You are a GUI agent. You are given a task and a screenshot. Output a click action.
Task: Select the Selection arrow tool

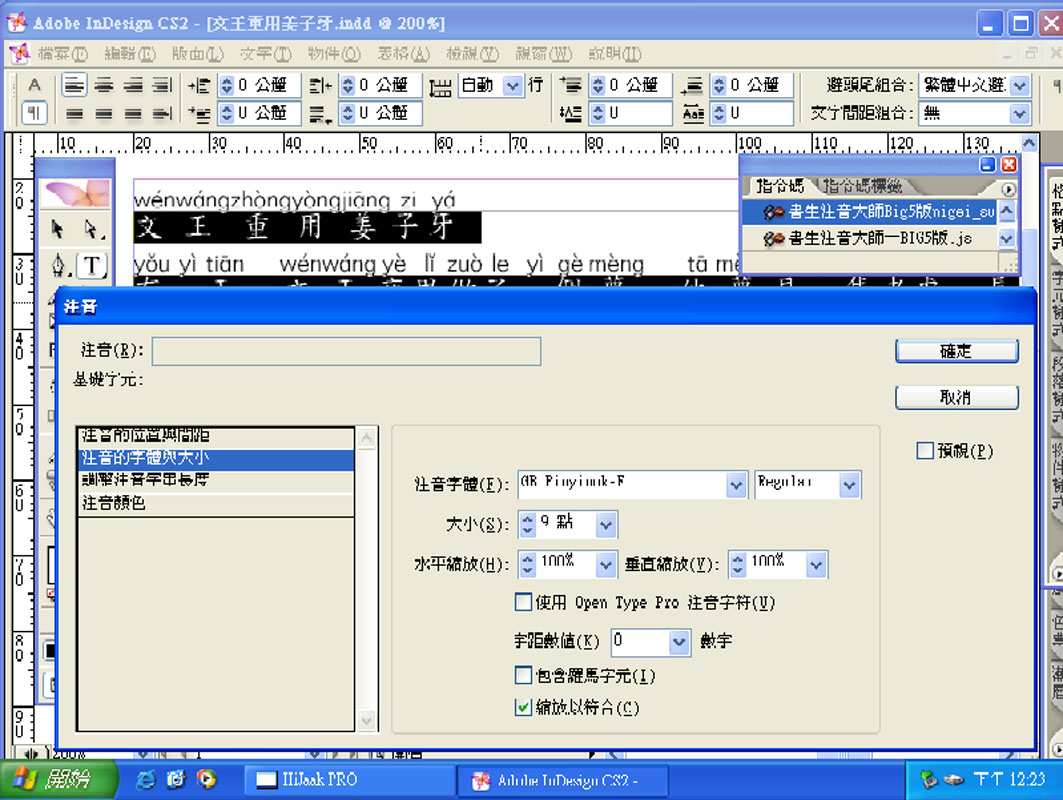point(58,229)
